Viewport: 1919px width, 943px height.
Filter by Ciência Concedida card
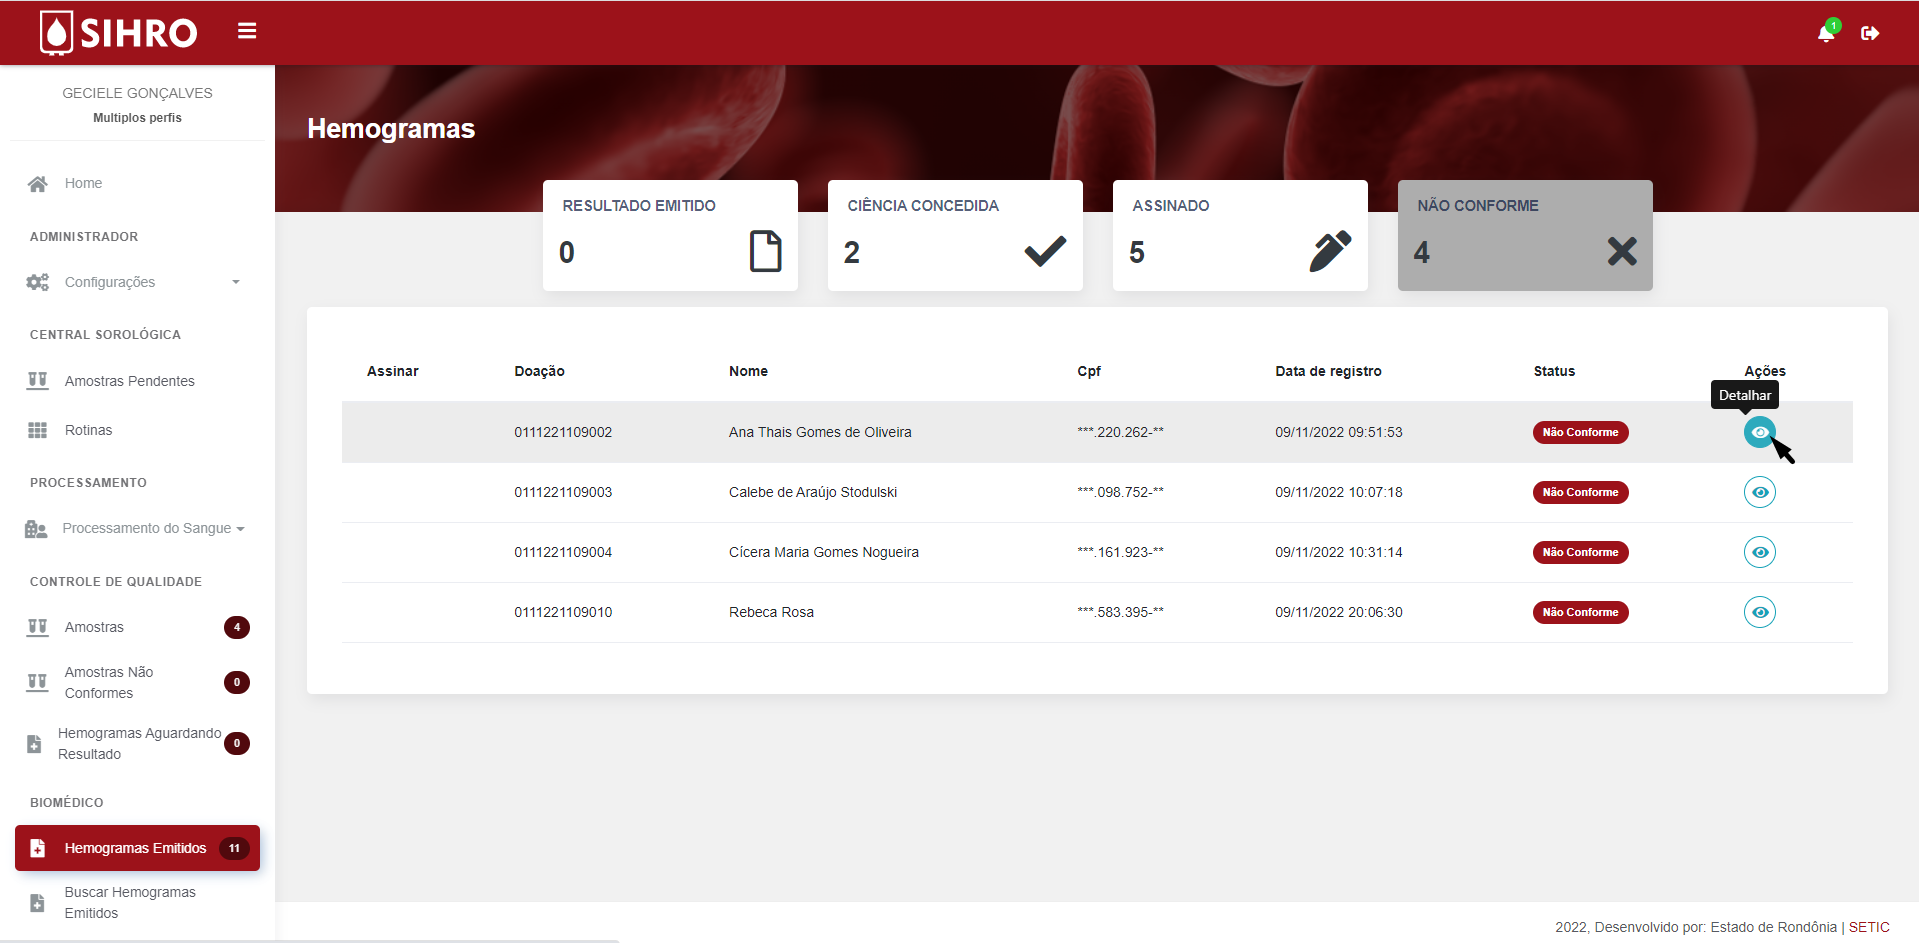955,236
